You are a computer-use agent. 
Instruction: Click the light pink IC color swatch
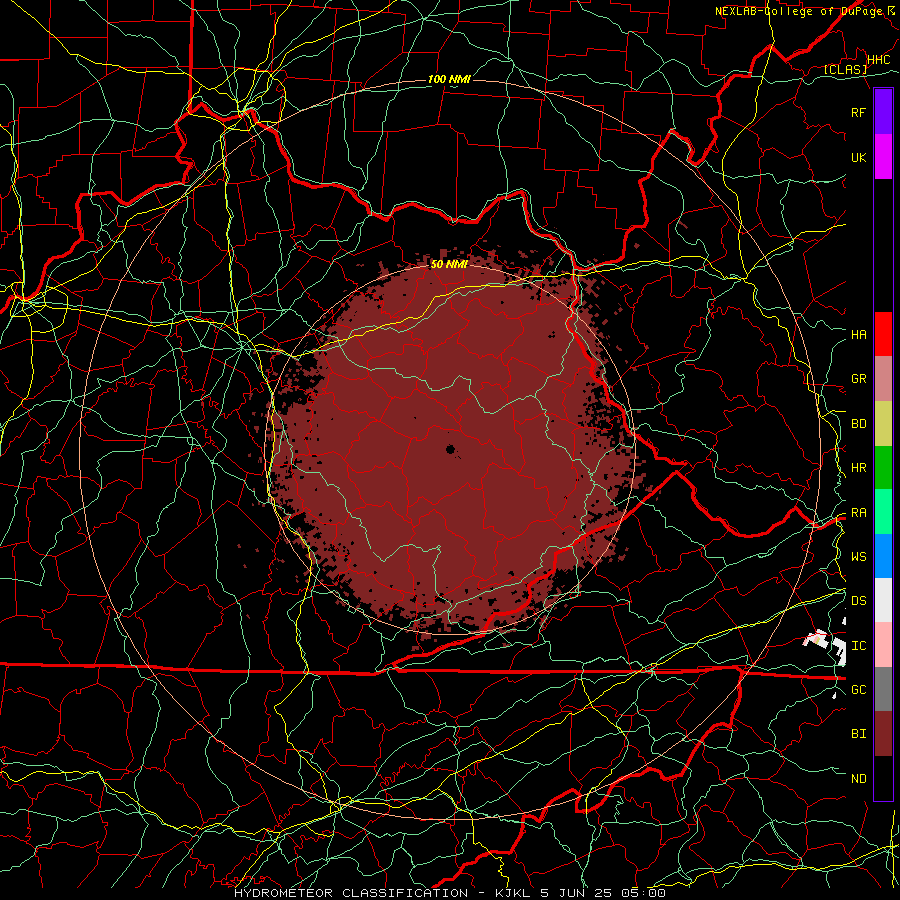click(883, 645)
